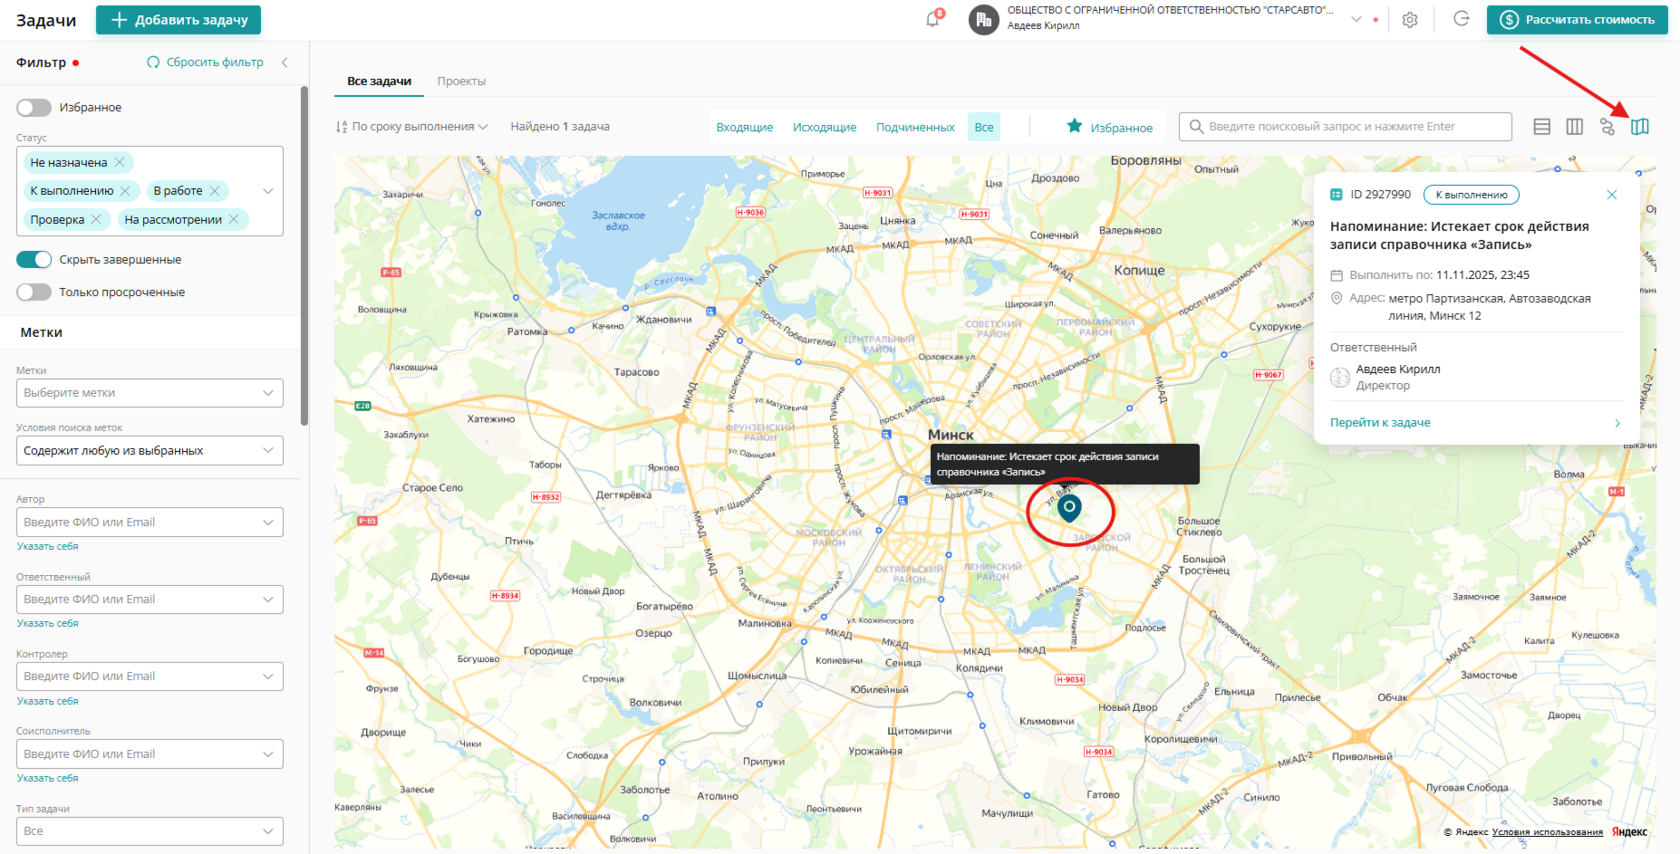Open the Тип задачи dropdown
This screenshot has width=1680, height=854.
click(150, 831)
